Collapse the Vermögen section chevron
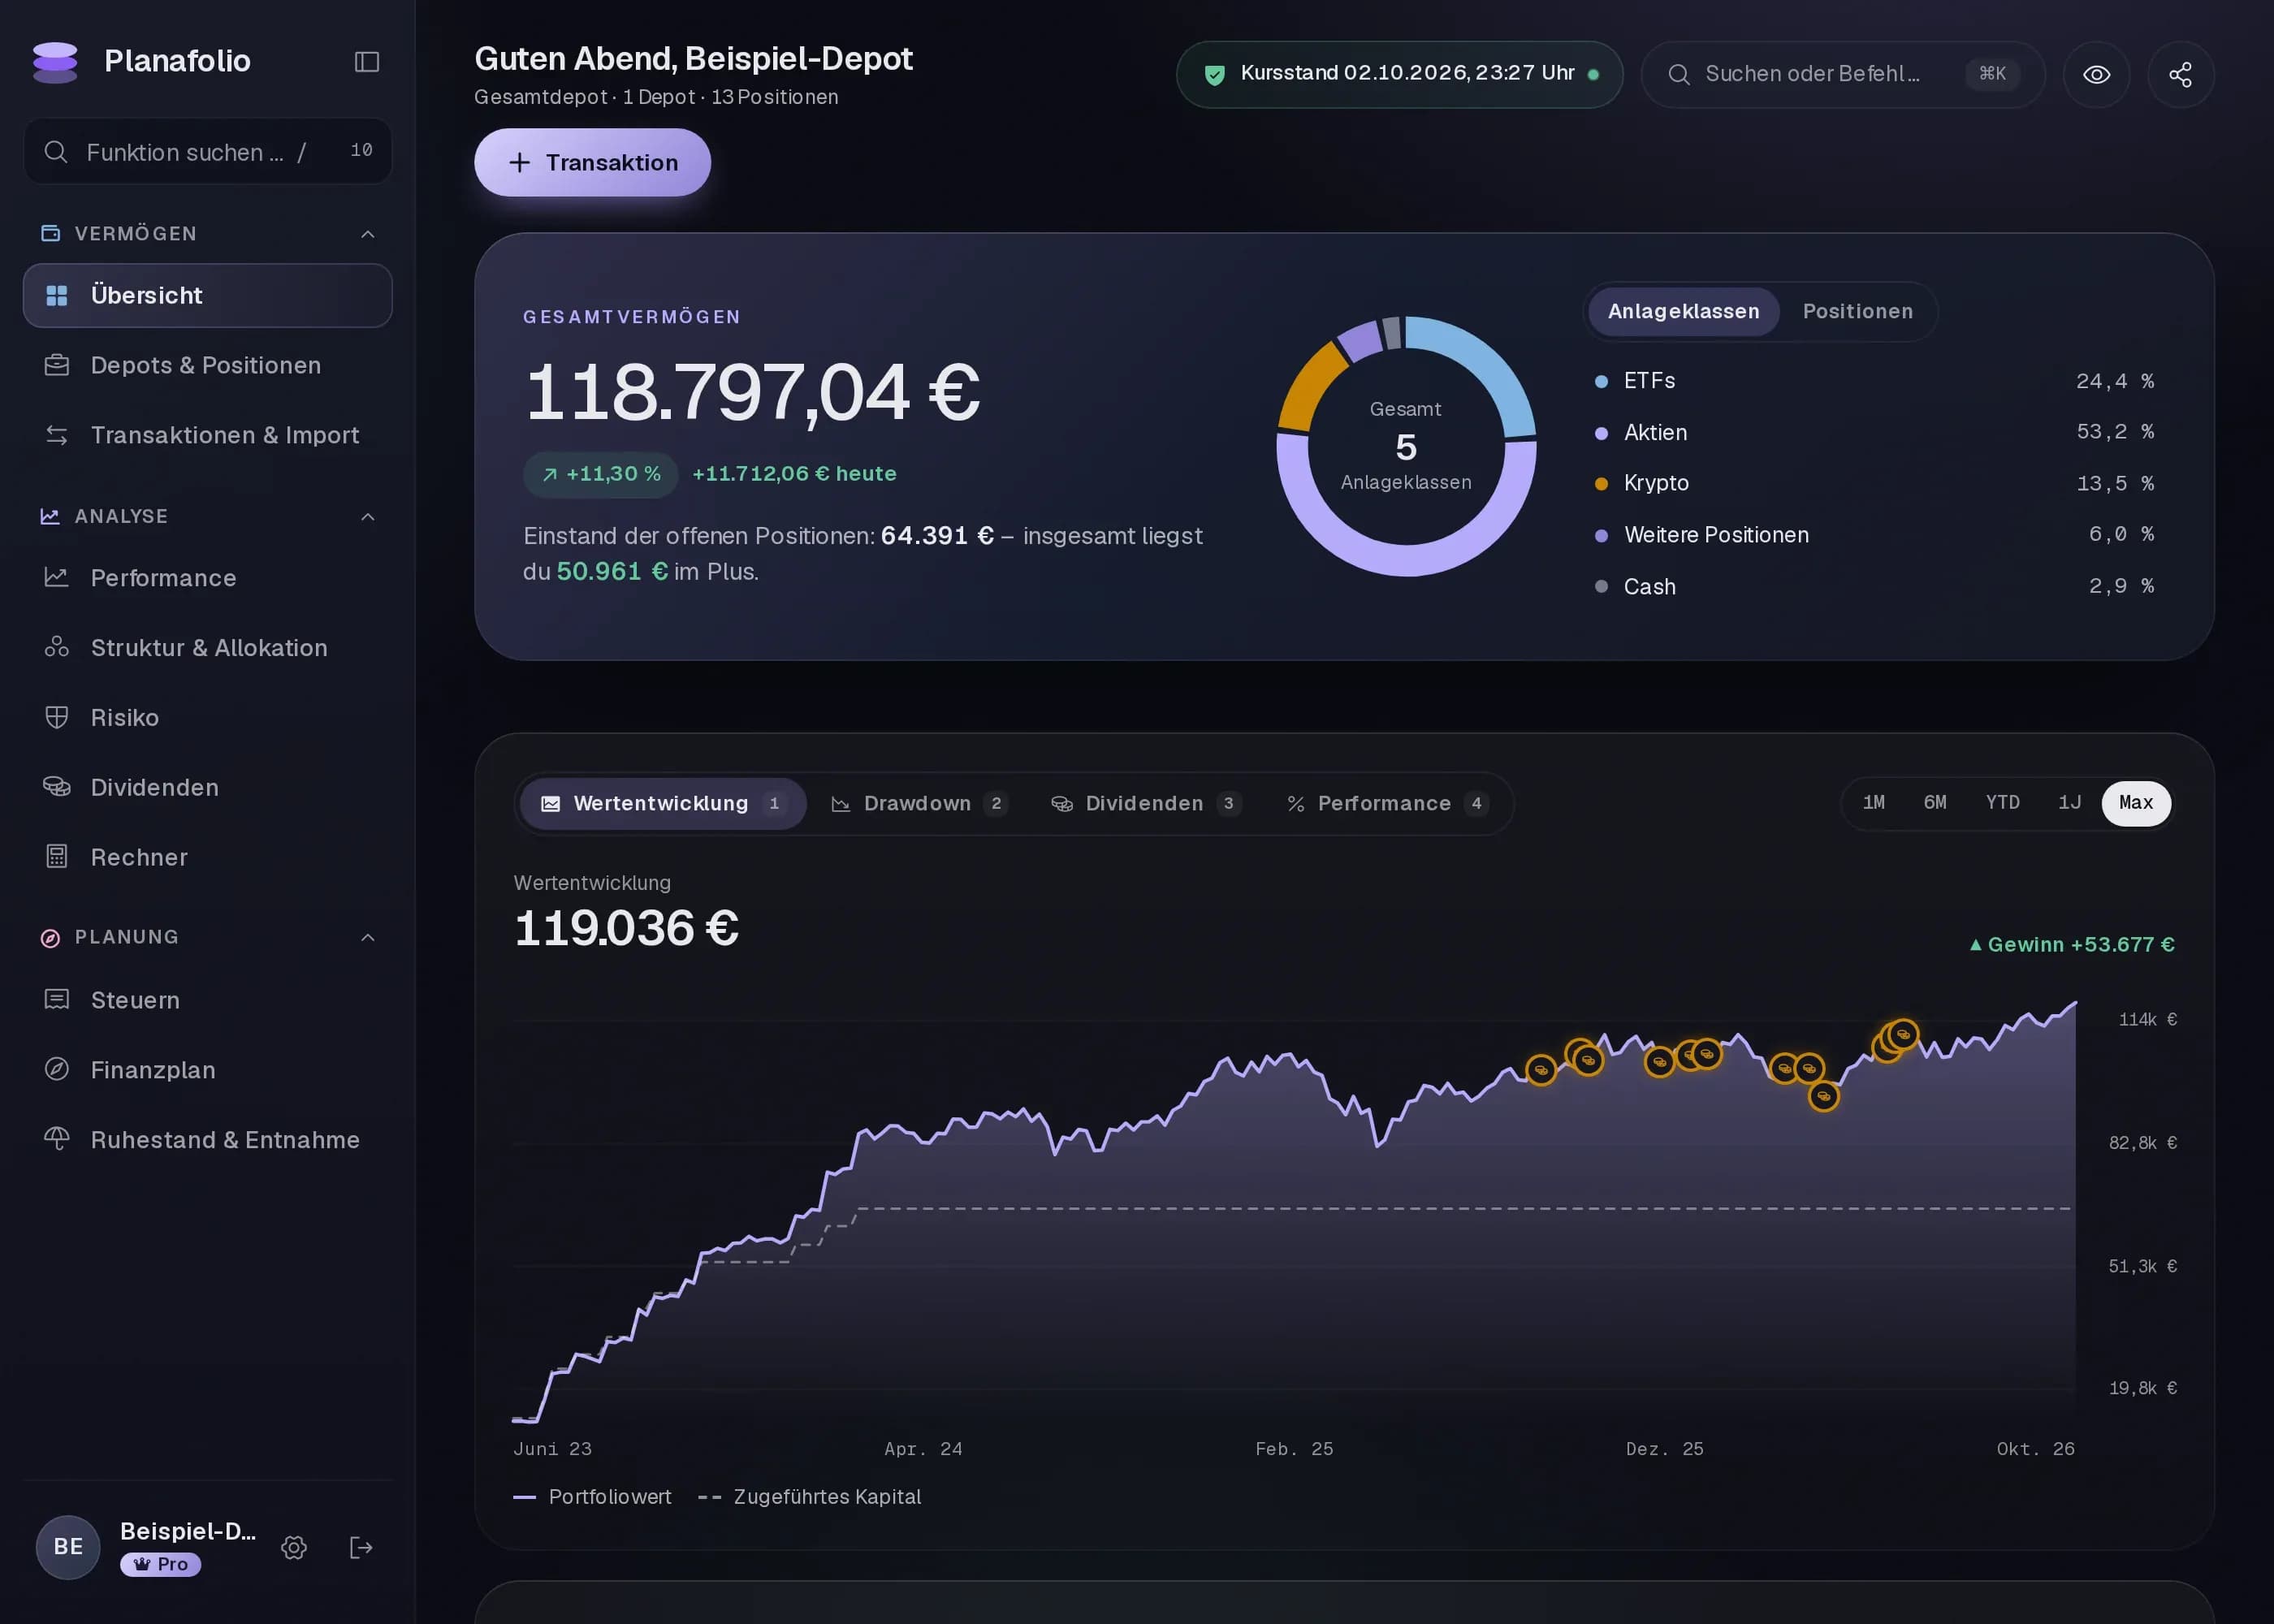The height and width of the screenshot is (1624, 2274). tap(368, 234)
